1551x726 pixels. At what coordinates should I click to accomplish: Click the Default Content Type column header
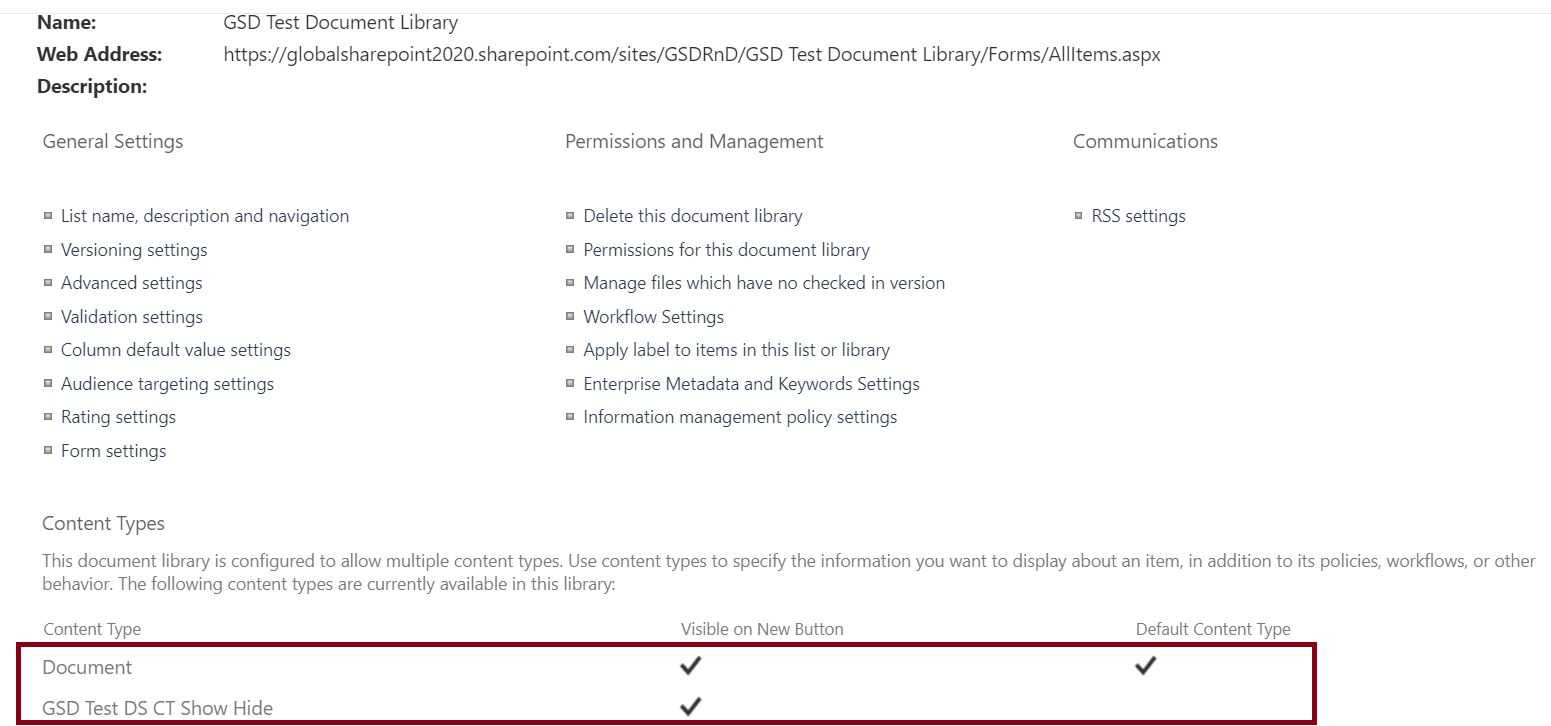point(1213,630)
